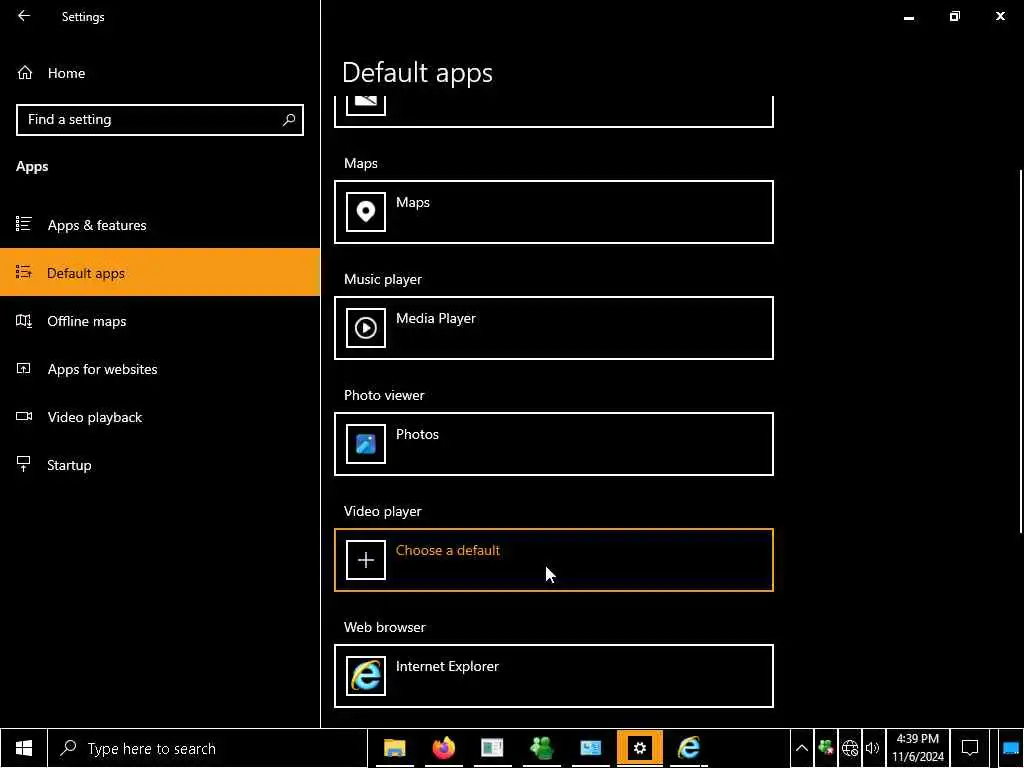Click the Home house icon
The image size is (1024, 768).
coord(25,73)
